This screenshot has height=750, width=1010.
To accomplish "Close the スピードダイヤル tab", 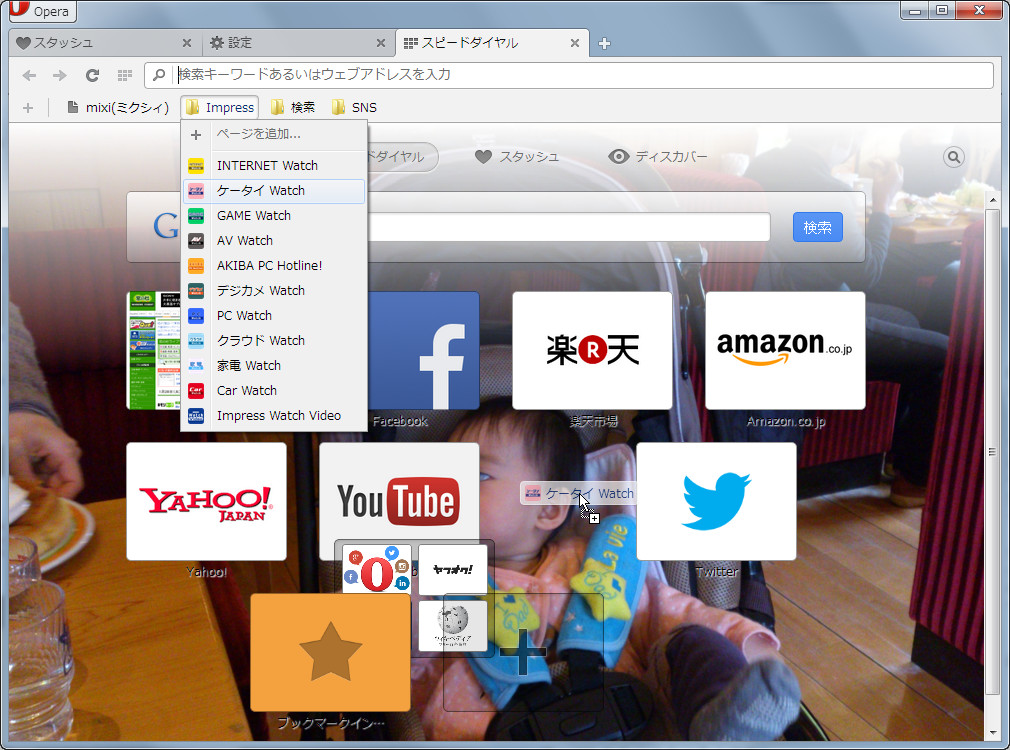I will 575,43.
